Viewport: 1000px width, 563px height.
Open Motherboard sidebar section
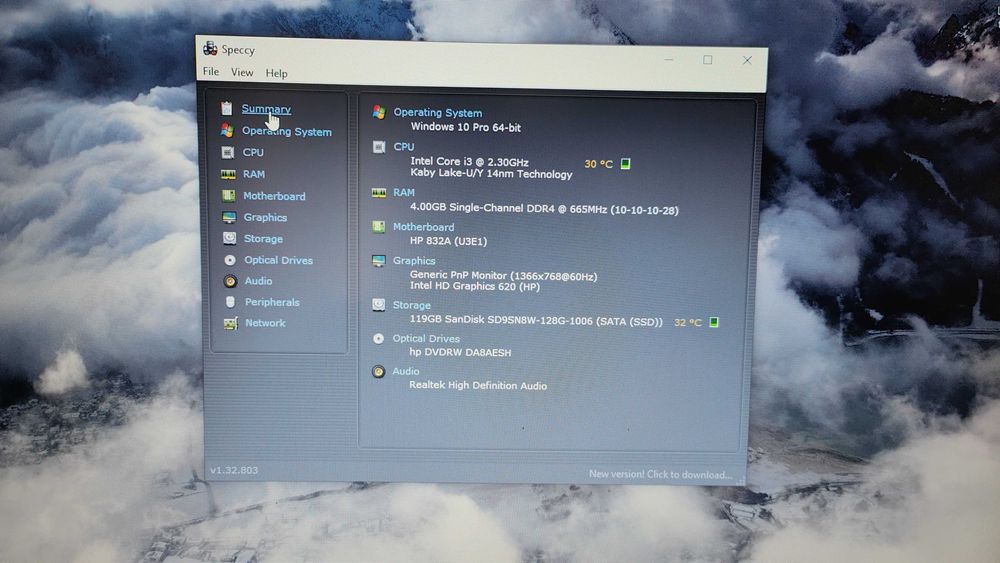coord(274,196)
